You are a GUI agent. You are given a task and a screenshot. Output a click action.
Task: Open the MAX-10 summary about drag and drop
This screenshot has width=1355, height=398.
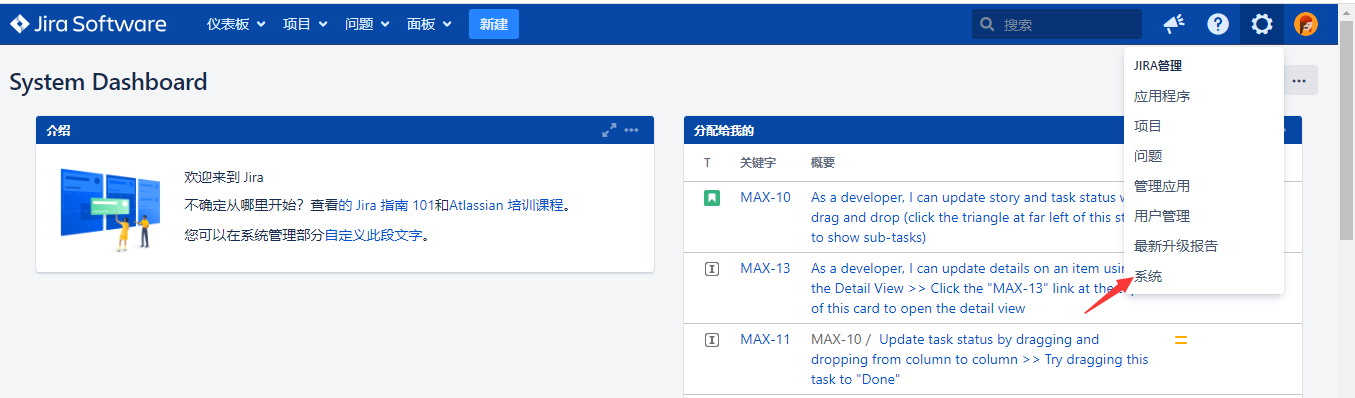tap(966, 217)
